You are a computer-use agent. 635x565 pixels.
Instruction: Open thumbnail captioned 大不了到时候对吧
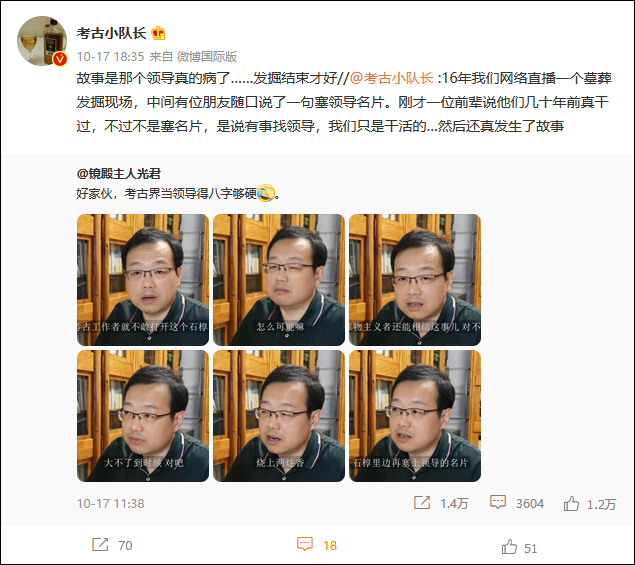point(143,416)
